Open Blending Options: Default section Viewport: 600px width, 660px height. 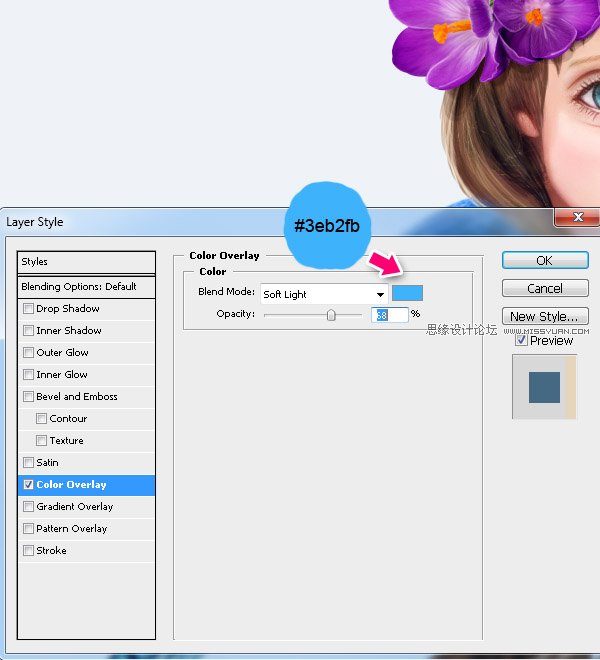pos(87,286)
